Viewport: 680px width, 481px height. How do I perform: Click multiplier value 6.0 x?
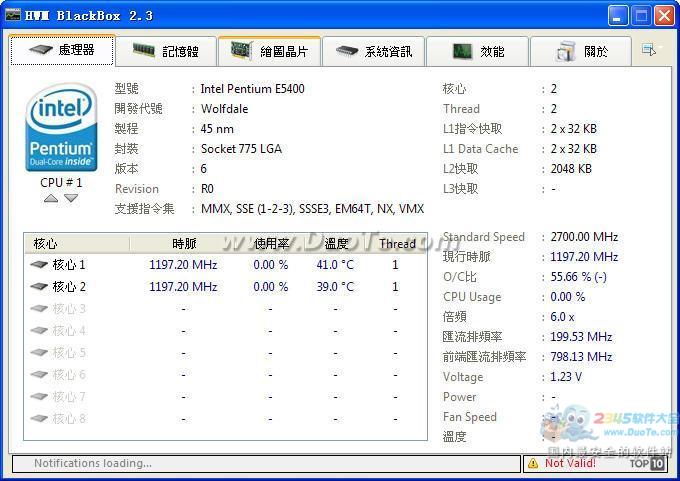(x=562, y=317)
